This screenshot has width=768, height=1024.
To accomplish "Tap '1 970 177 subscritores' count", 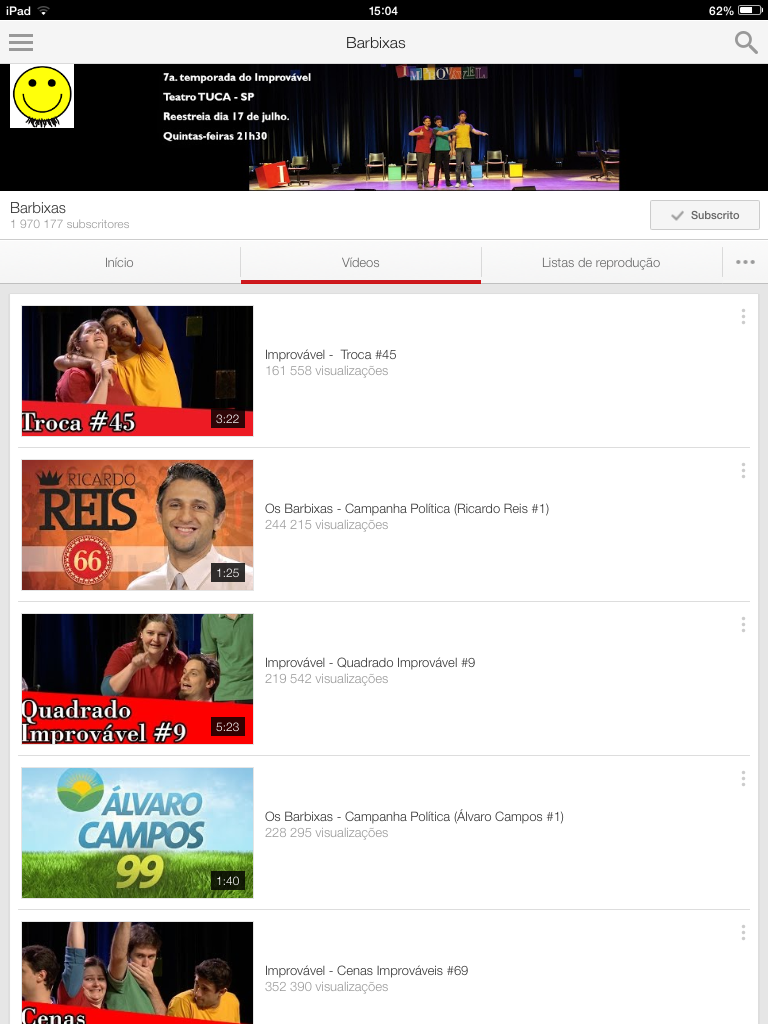I will [70, 224].
